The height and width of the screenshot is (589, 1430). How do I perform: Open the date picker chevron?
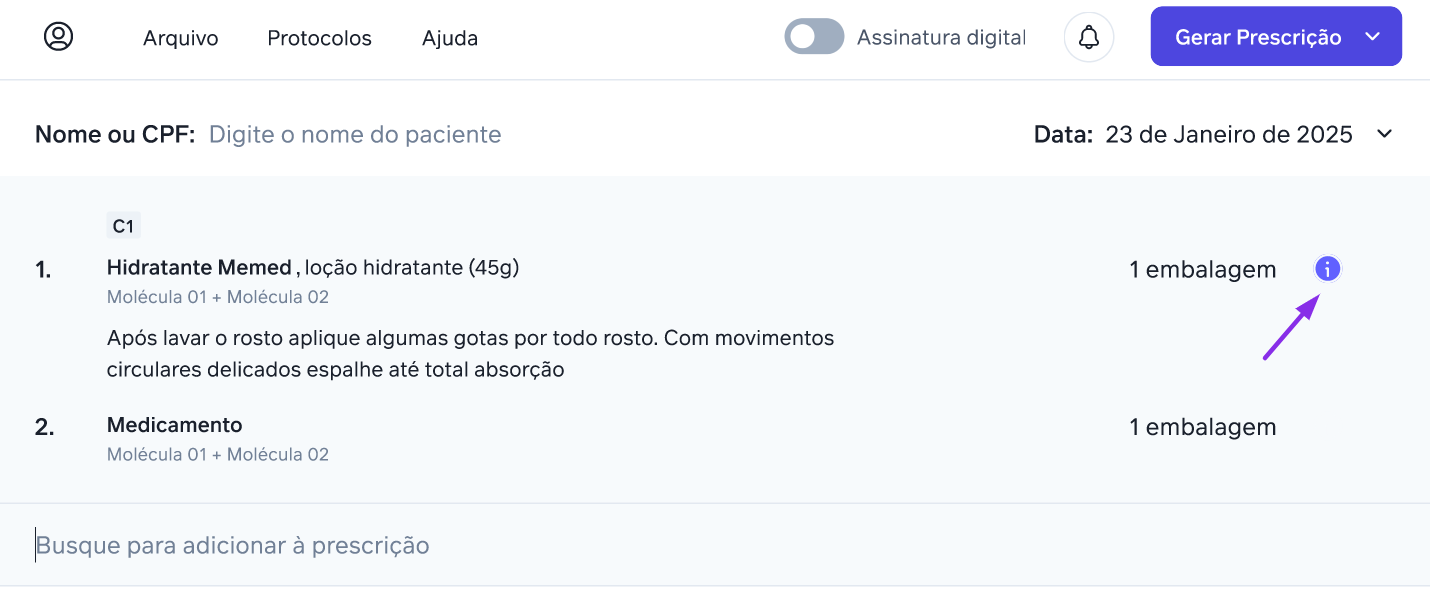pos(1384,134)
